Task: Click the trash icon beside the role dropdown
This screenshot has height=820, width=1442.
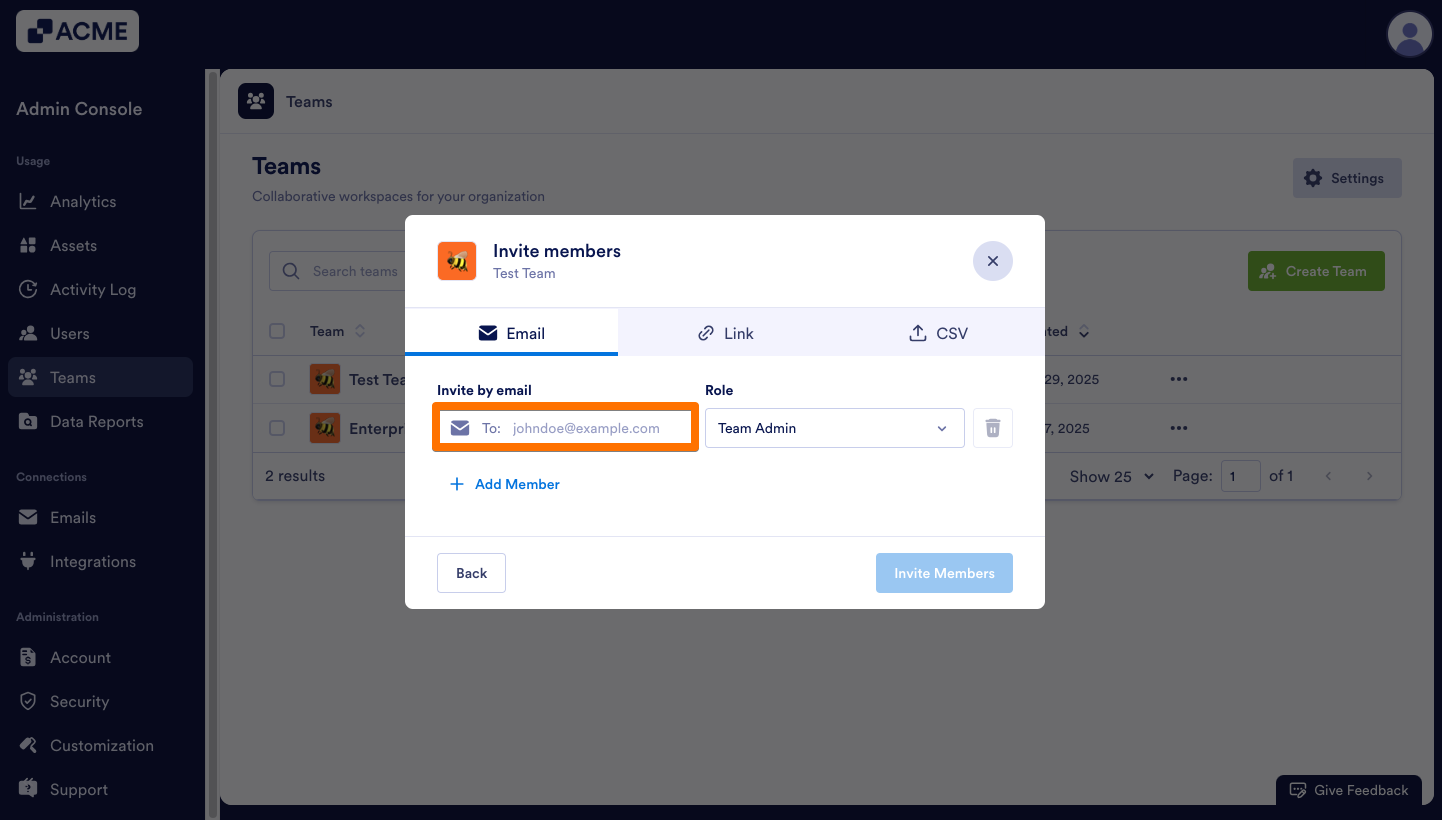Action: tap(992, 427)
